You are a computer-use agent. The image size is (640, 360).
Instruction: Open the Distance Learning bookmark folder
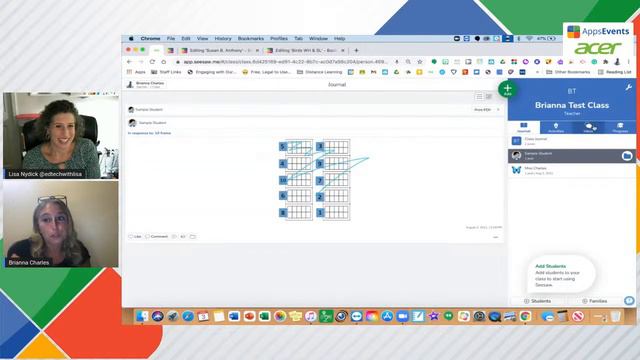[320, 72]
